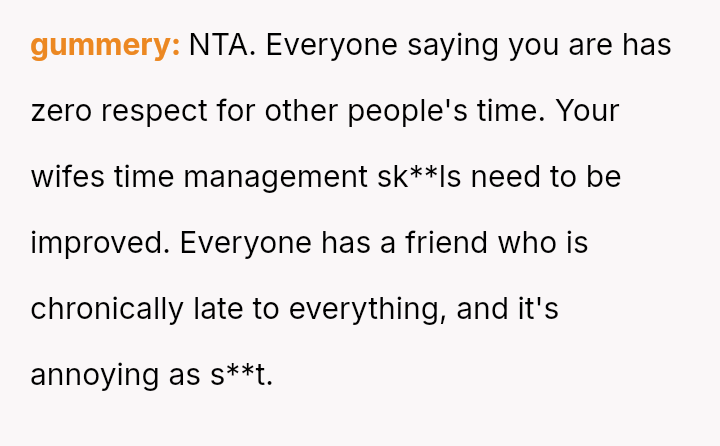Click the censored word s**t
Viewport: 720px width, 446px height.
240,375
